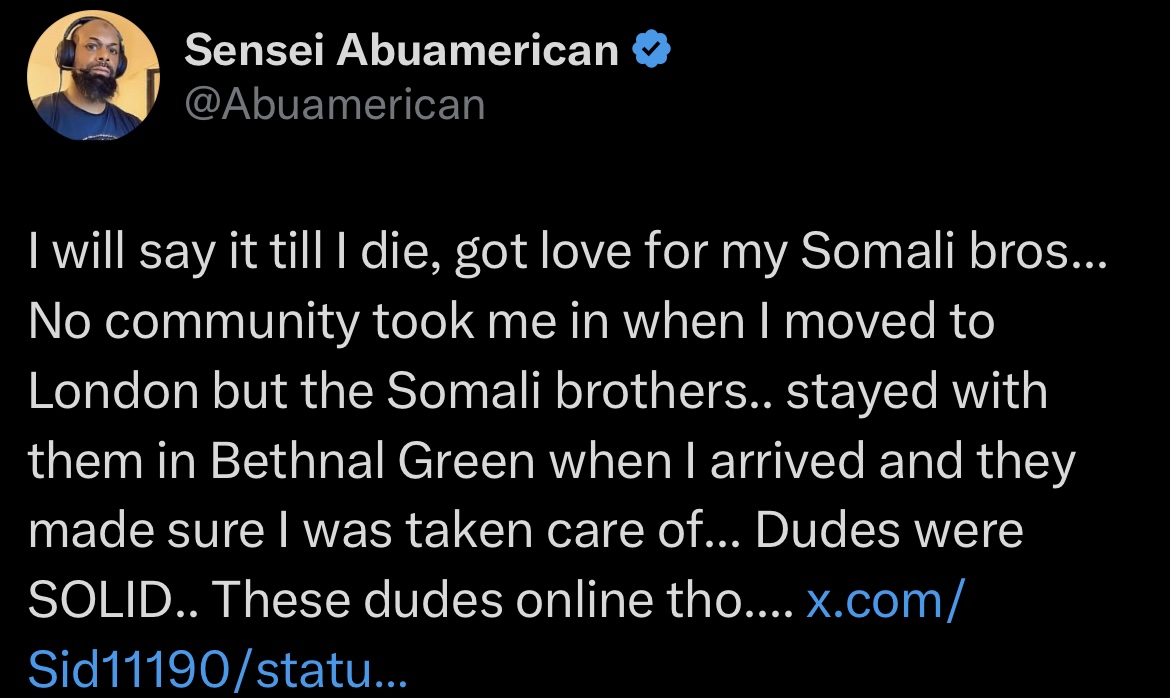Click the phrase 'Dudes were' in the tweet

click(x=889, y=530)
